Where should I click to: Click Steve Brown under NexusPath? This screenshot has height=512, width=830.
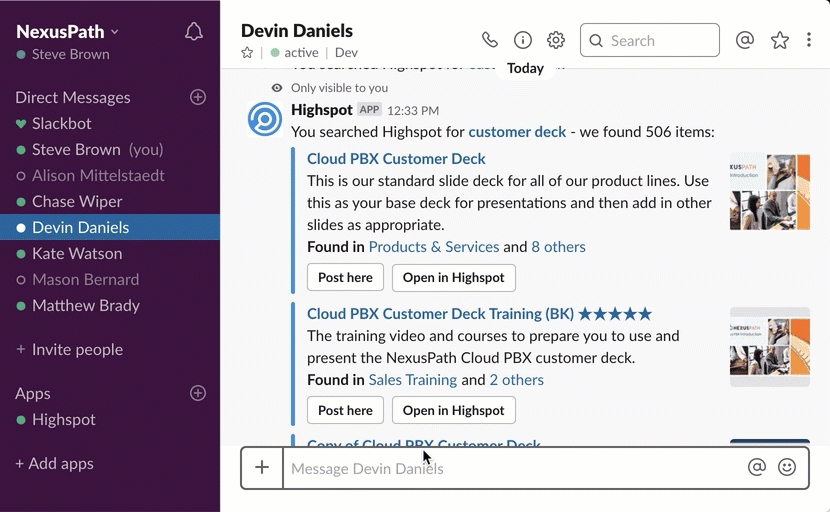click(x=70, y=54)
